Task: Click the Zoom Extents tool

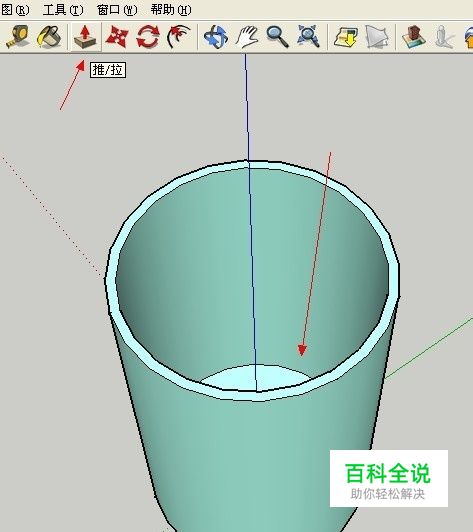Action: 308,36
